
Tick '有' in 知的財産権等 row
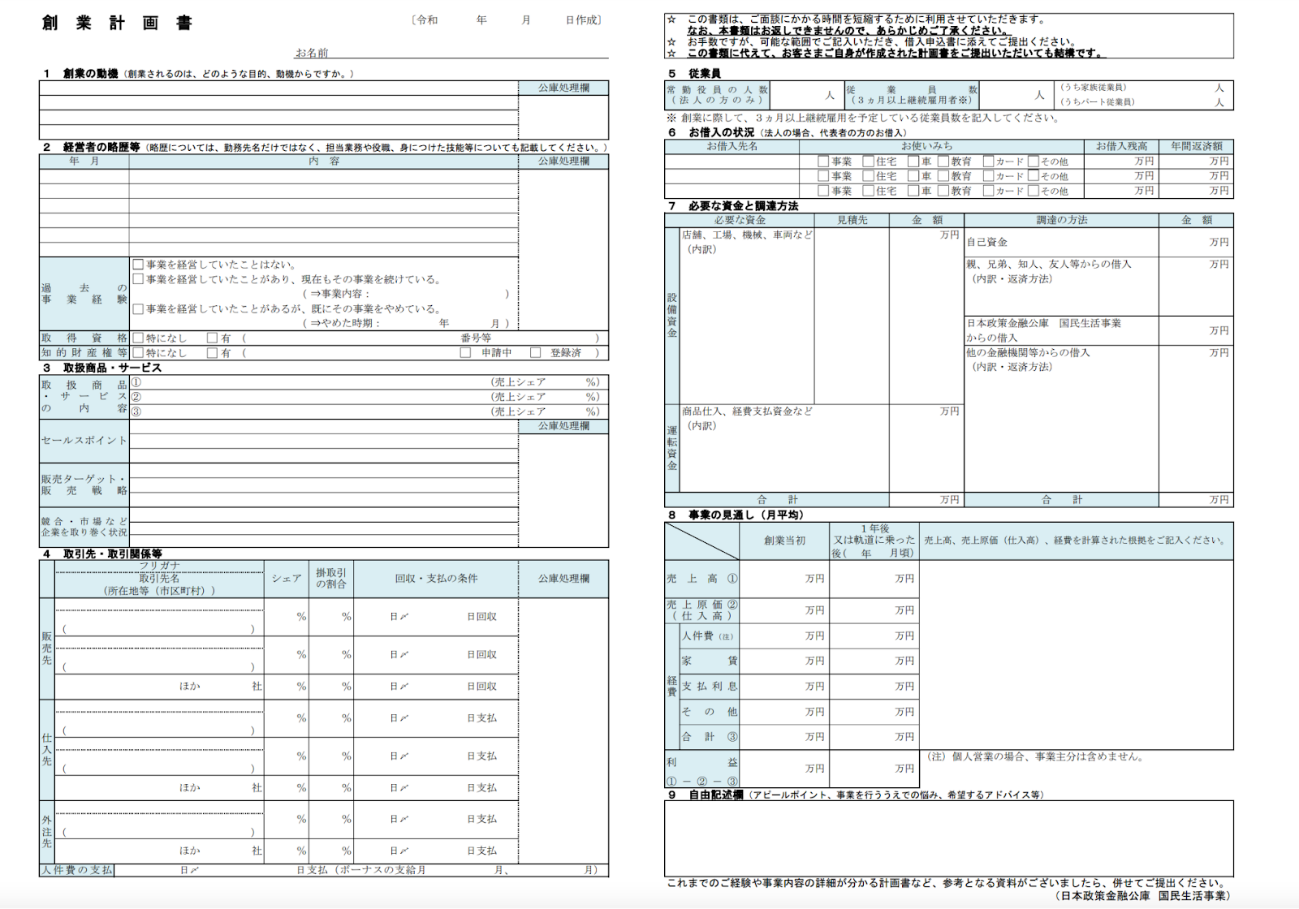click(x=212, y=352)
